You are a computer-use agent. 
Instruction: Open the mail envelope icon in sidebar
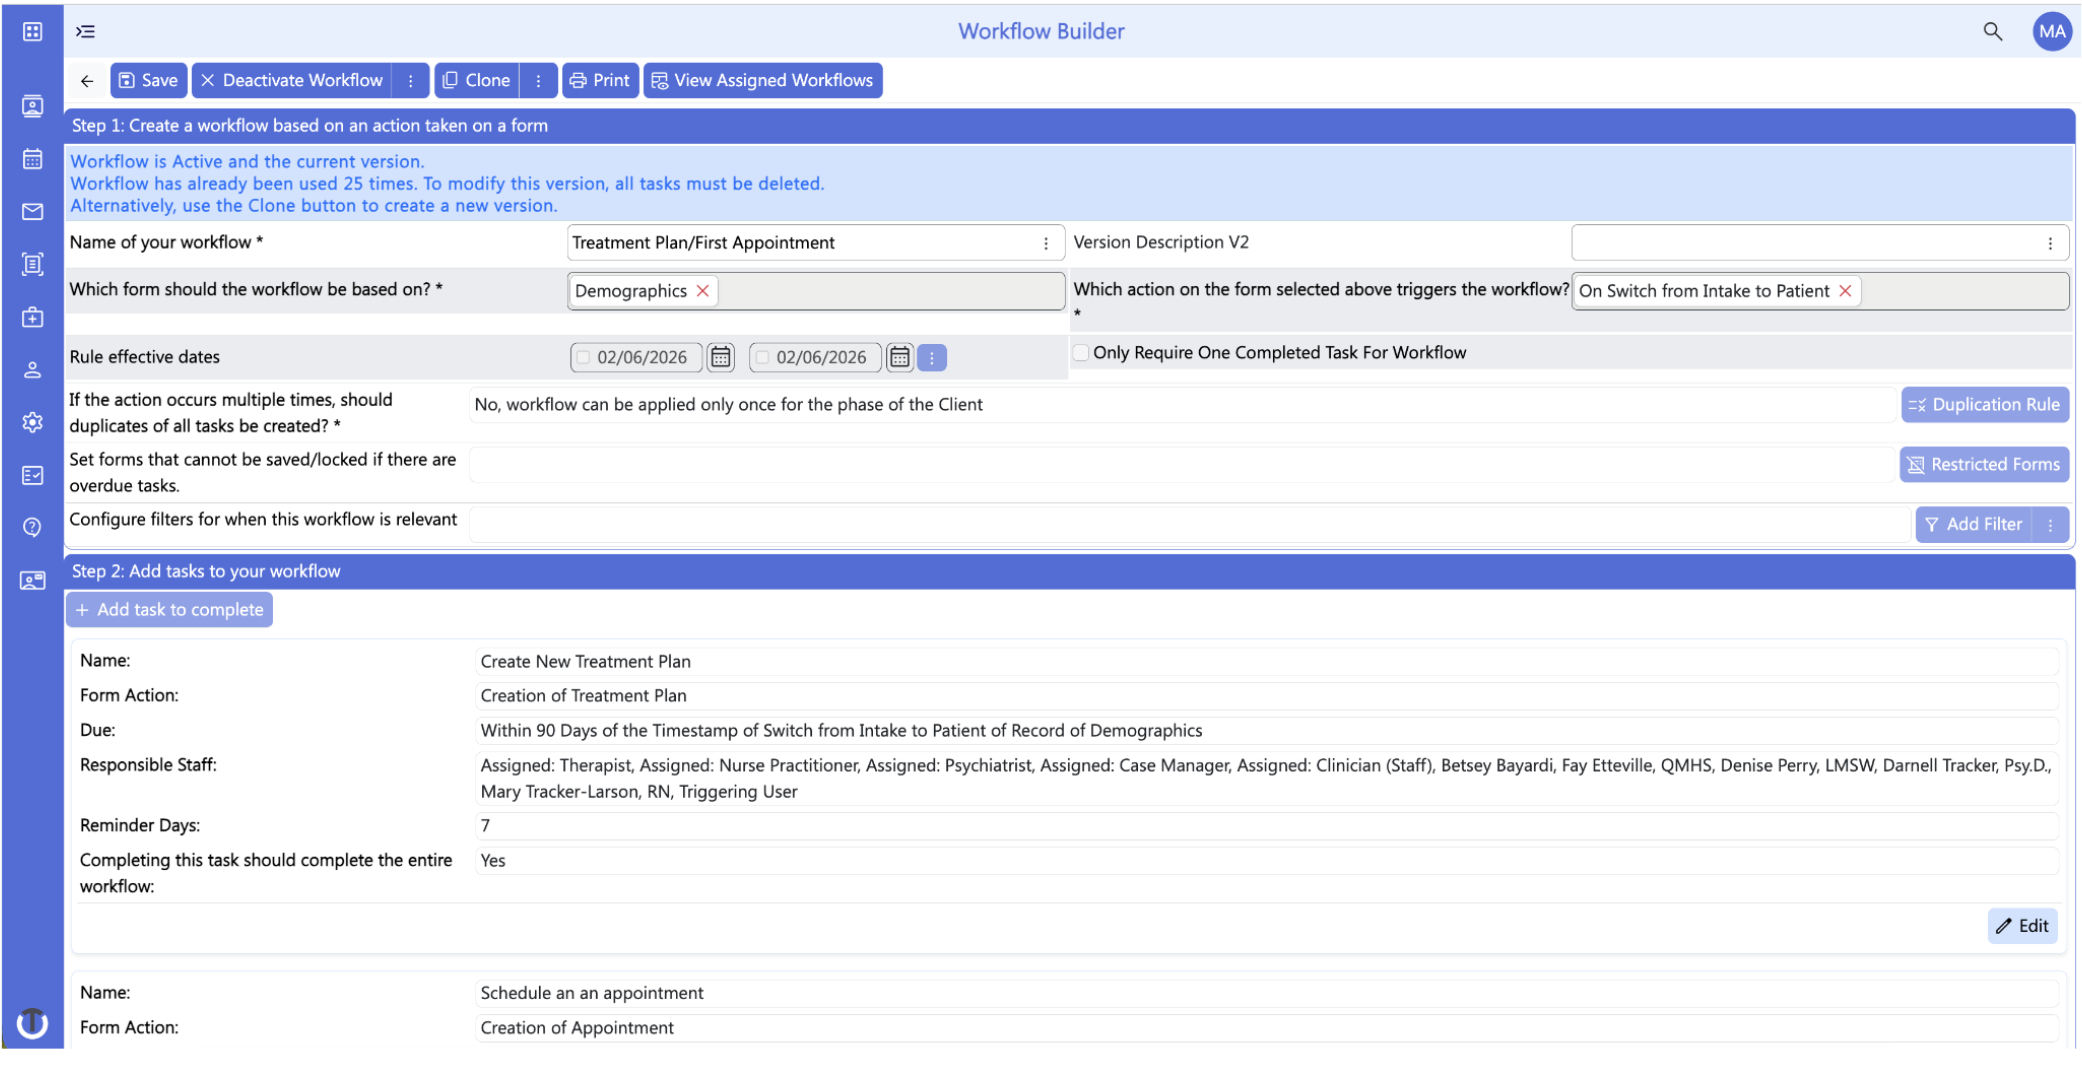[x=32, y=212]
